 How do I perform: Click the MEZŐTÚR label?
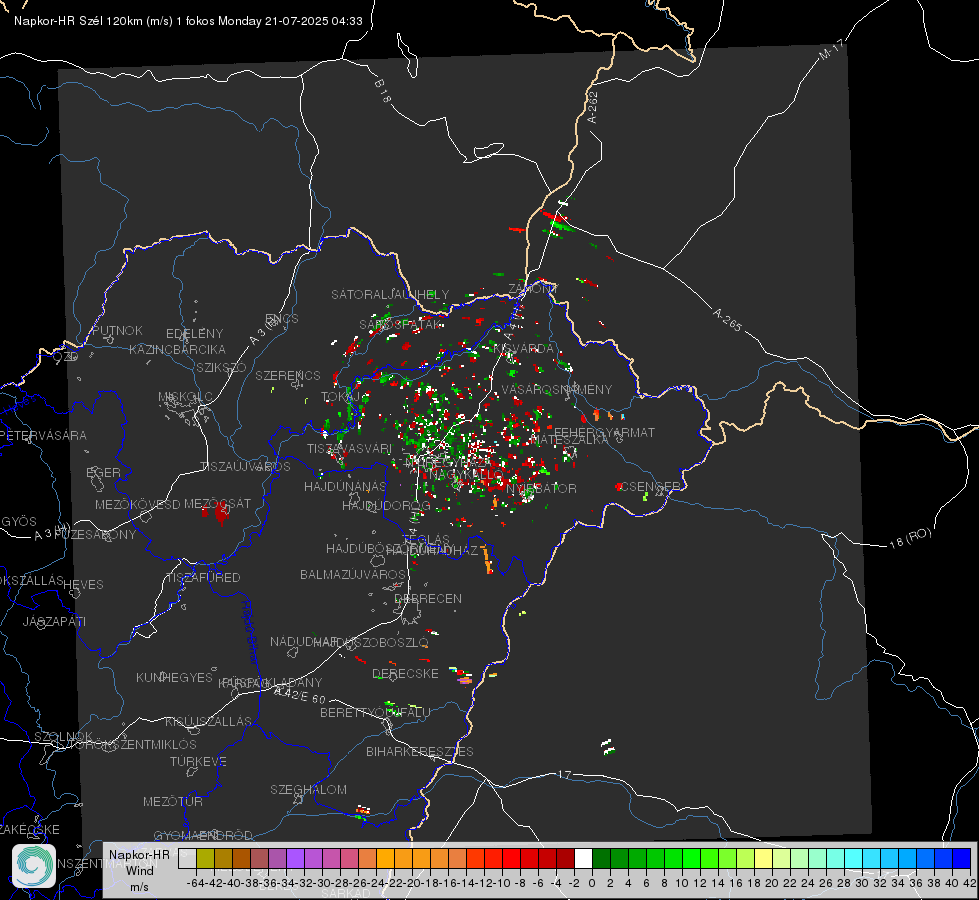coord(173,801)
